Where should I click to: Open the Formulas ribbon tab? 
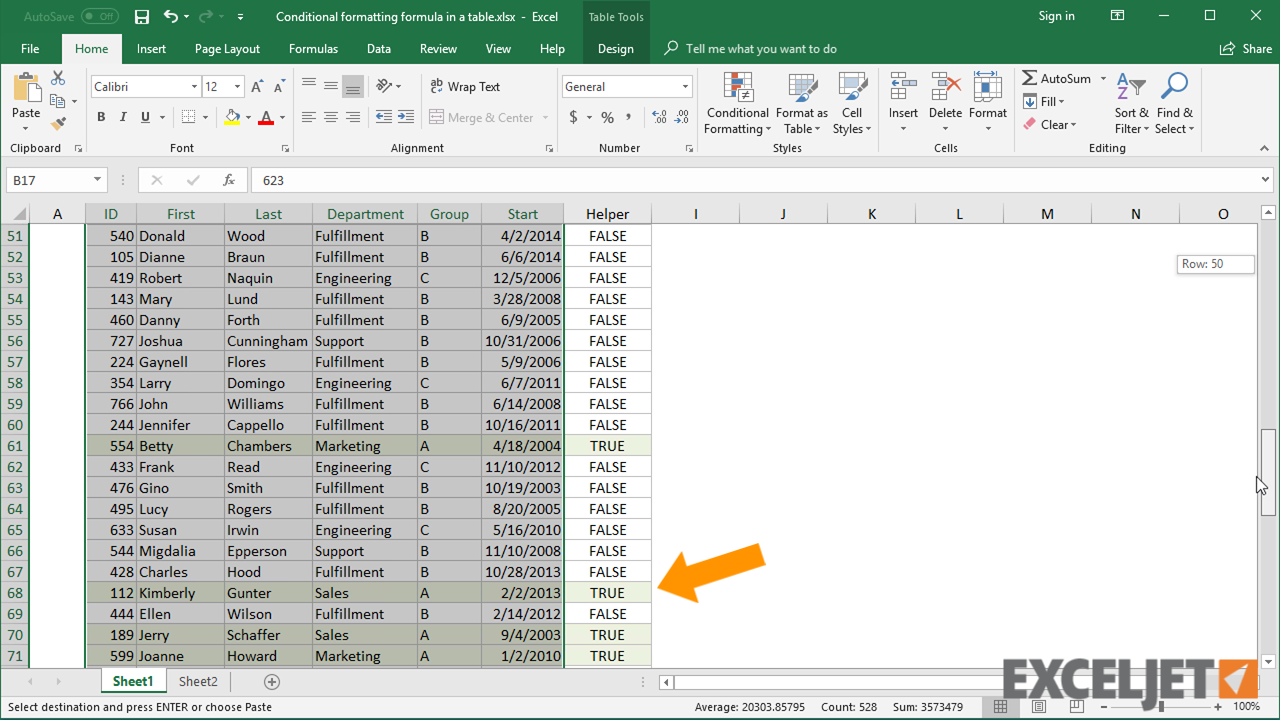(313, 48)
